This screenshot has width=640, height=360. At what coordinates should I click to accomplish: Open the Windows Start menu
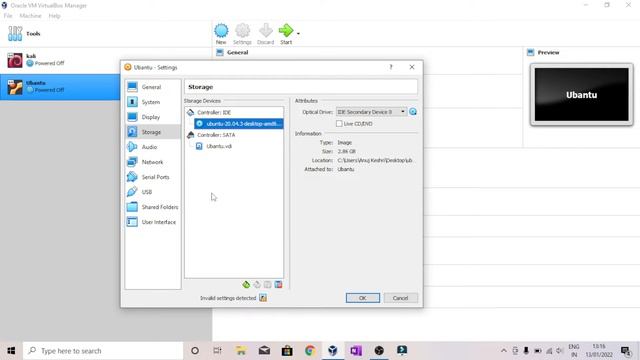click(11, 351)
